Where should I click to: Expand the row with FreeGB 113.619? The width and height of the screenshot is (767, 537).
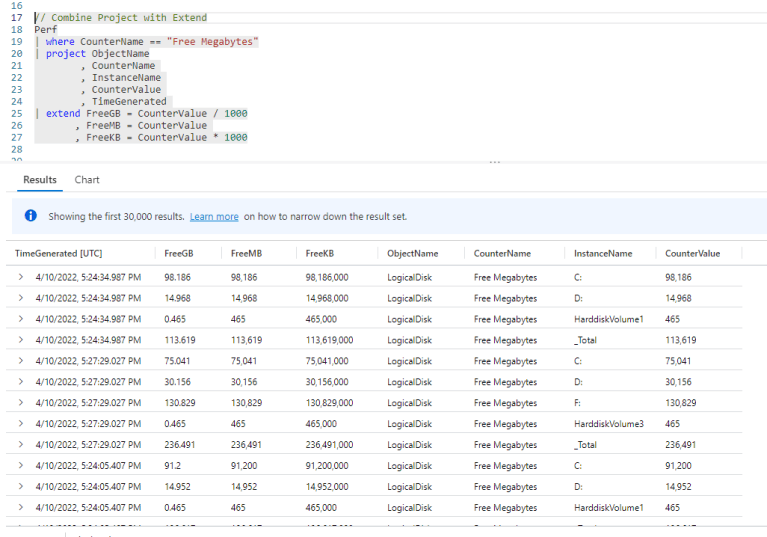[21, 340]
